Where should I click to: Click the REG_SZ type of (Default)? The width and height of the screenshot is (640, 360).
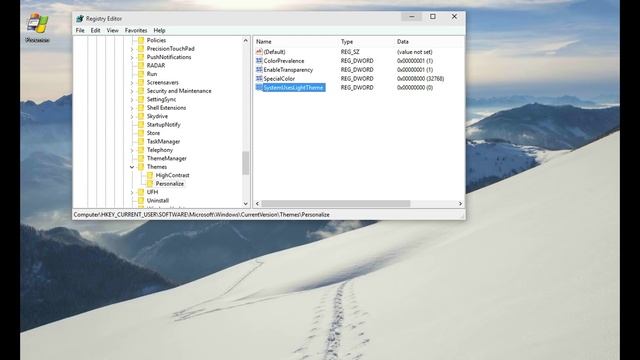click(x=350, y=52)
